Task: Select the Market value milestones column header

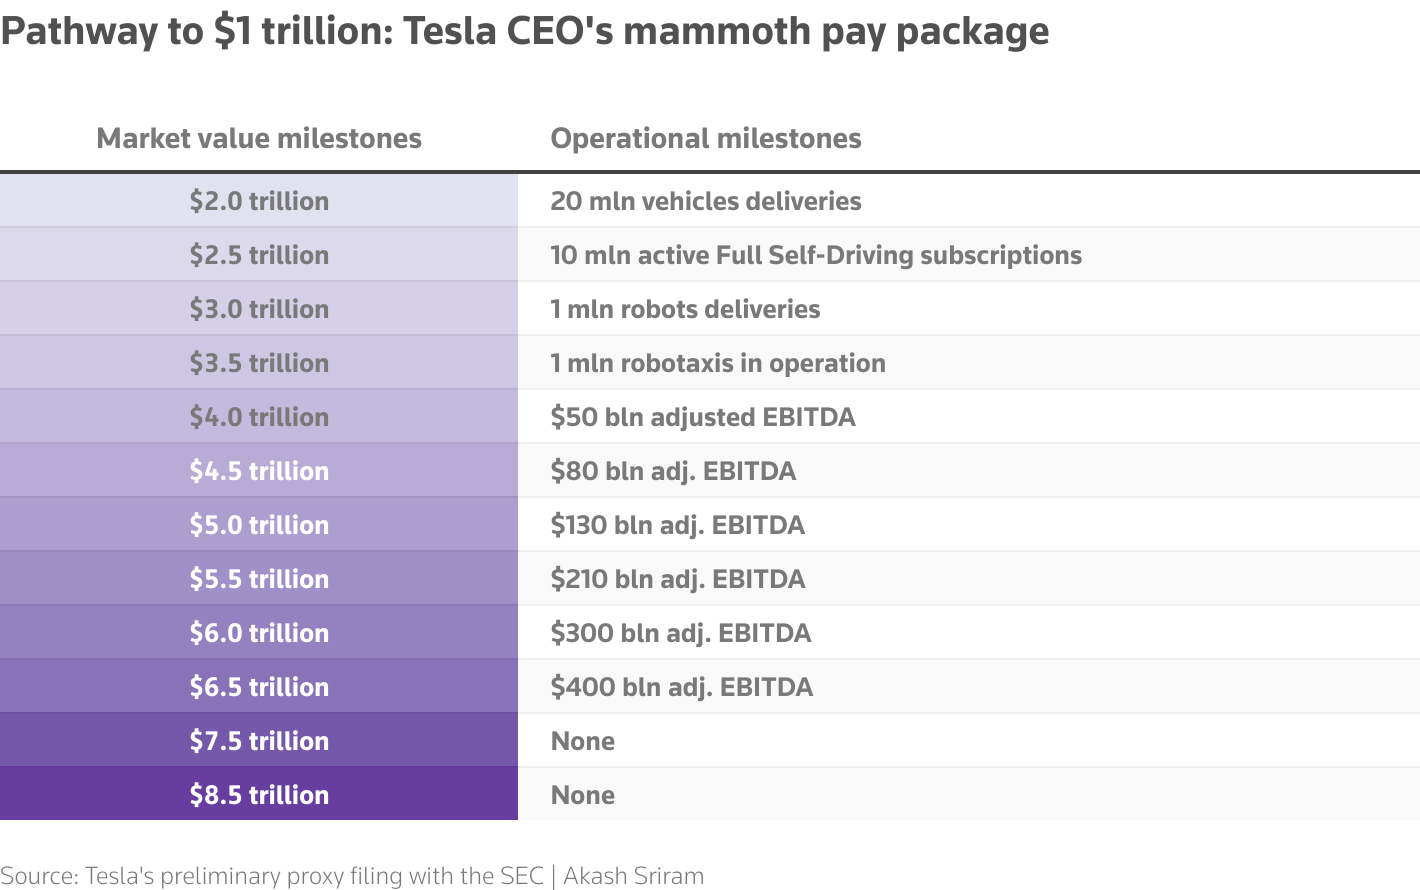Action: [259, 138]
